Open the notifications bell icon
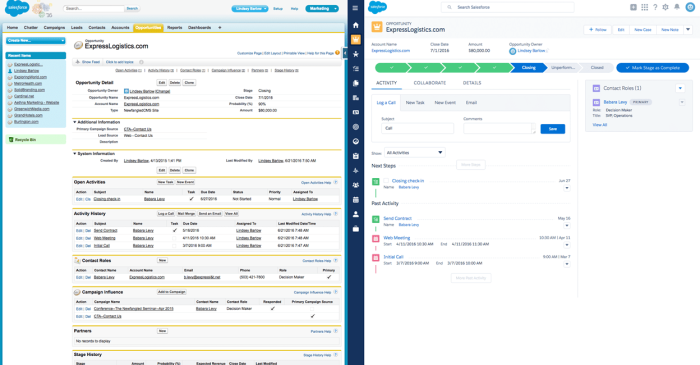 tap(677, 7)
